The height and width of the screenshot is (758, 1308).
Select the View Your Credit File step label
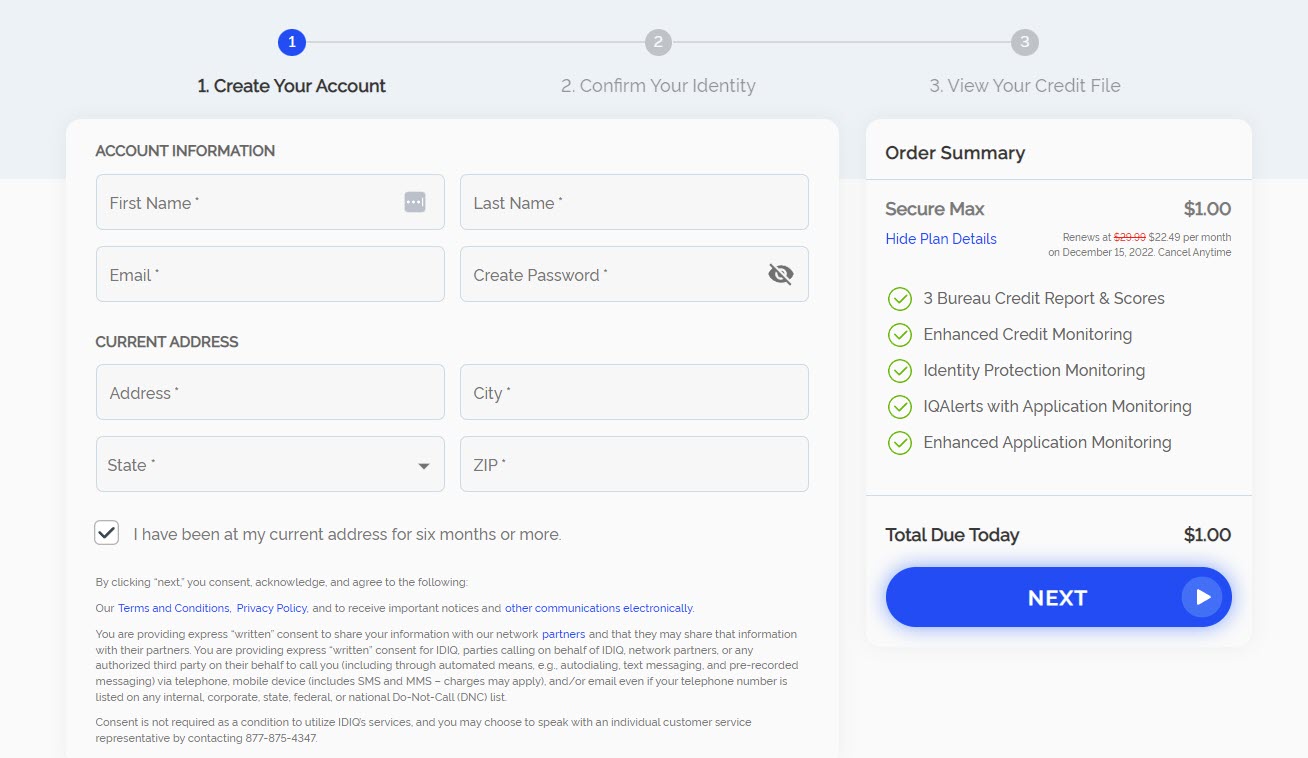click(x=1025, y=86)
